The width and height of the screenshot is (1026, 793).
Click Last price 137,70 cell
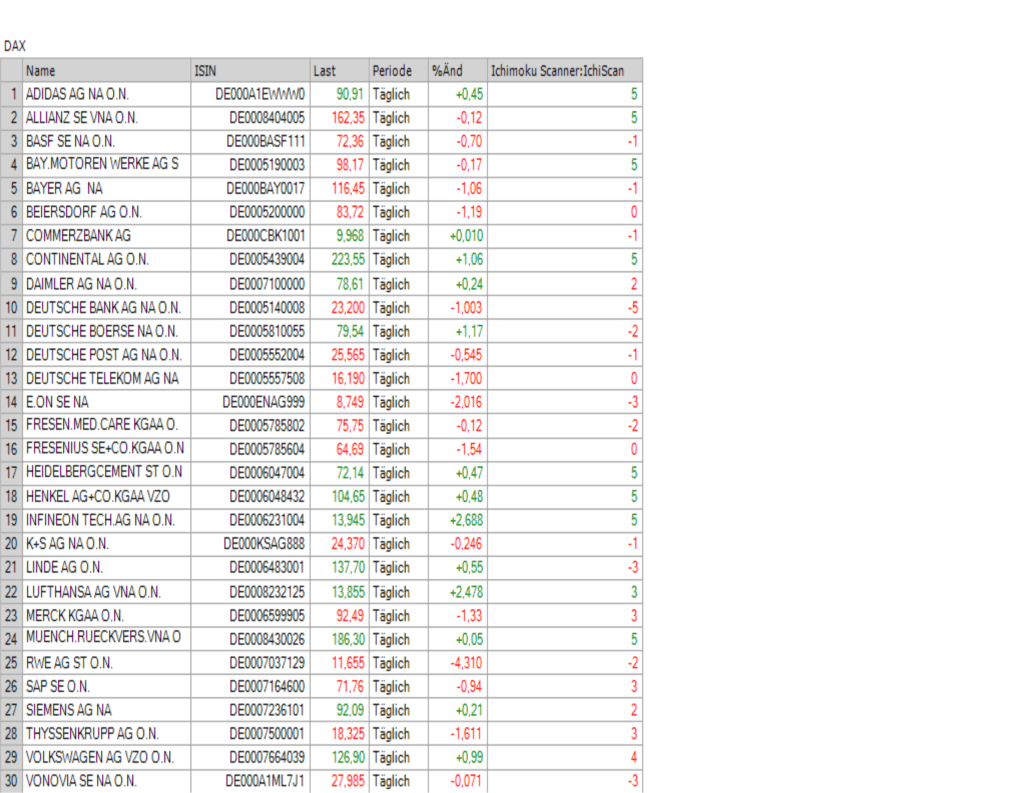pyautogui.click(x=340, y=567)
